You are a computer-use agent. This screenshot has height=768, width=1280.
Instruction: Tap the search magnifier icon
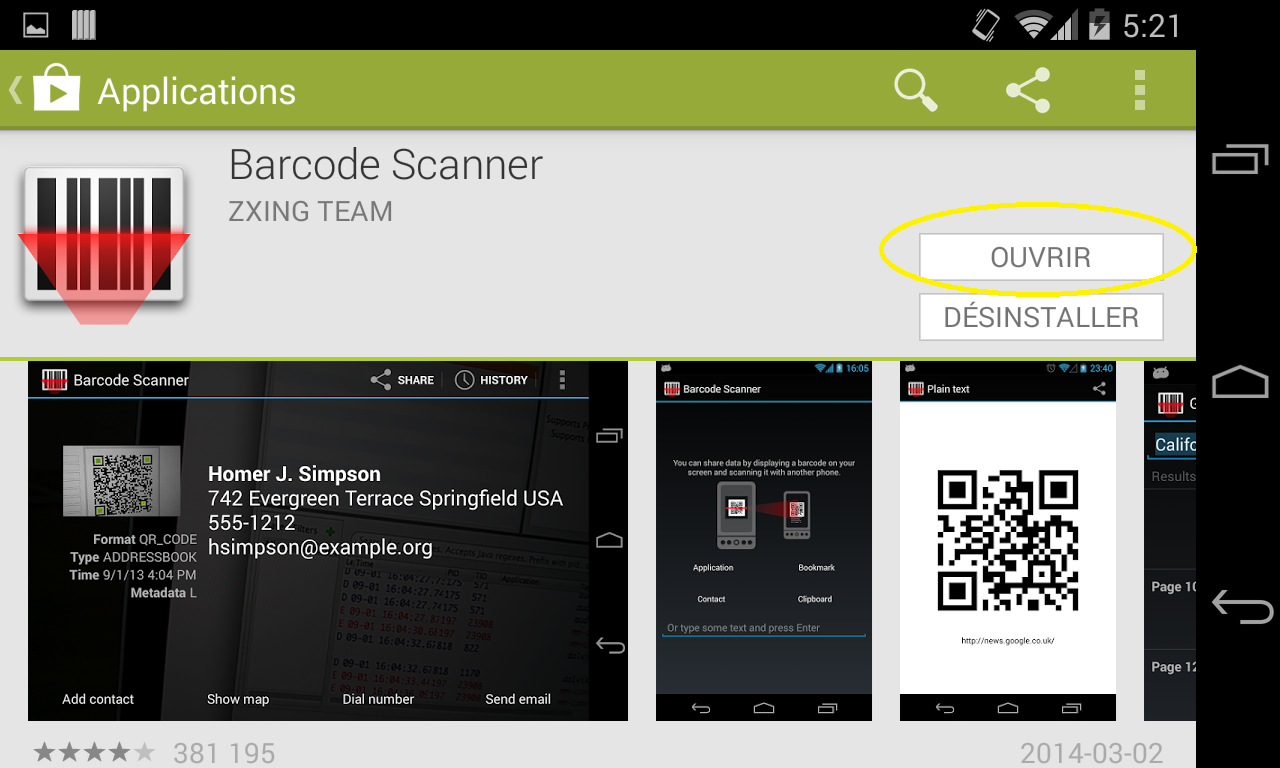click(915, 91)
